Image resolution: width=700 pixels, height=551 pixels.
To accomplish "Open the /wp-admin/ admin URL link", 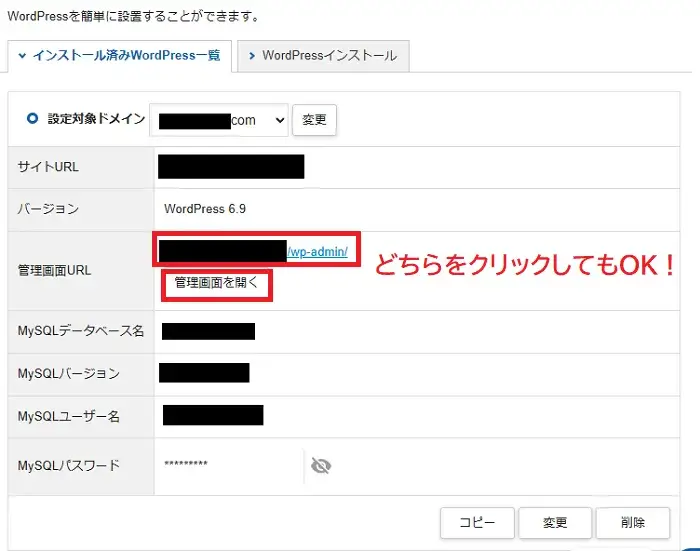I will tap(317, 252).
